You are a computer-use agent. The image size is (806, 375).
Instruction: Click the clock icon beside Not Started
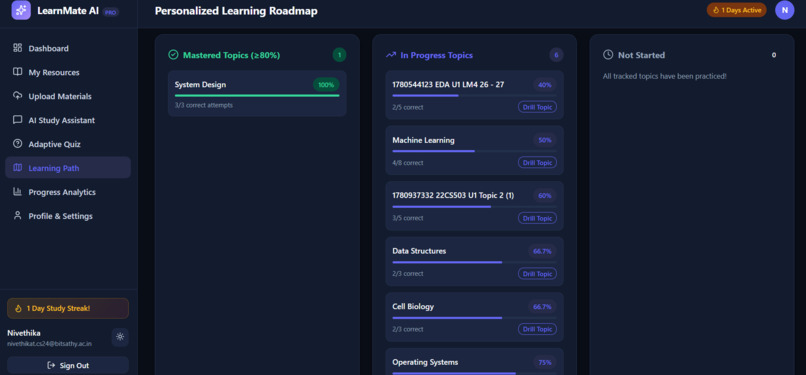pyautogui.click(x=608, y=55)
